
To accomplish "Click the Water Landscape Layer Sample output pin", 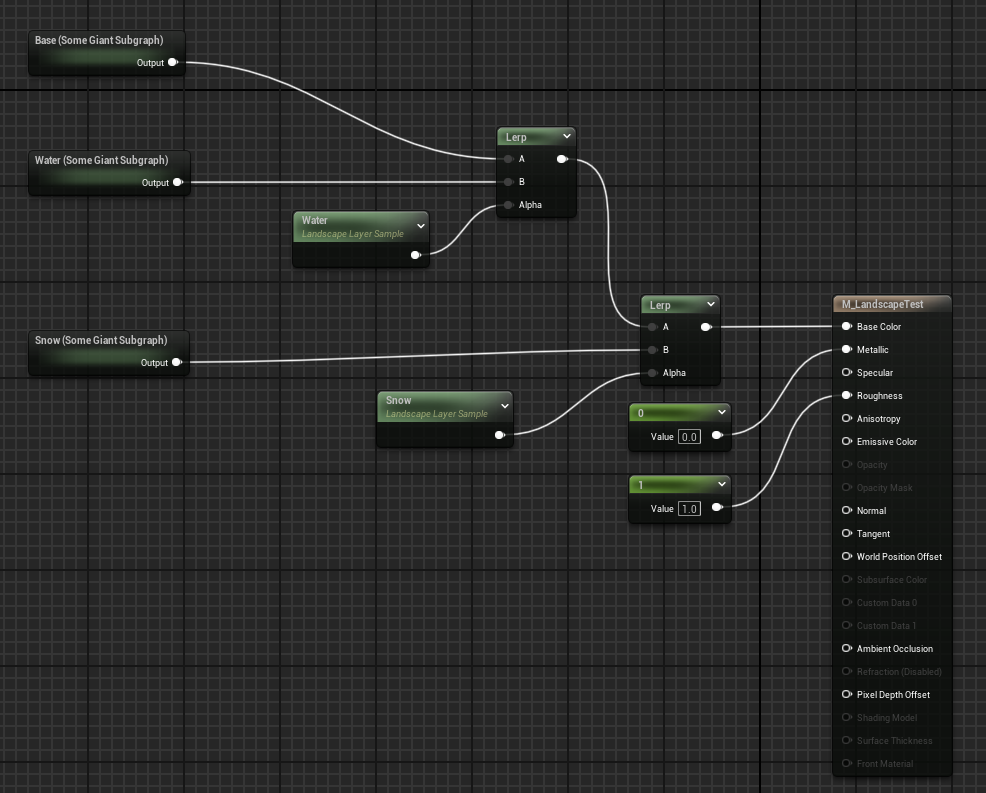I will click(x=416, y=255).
